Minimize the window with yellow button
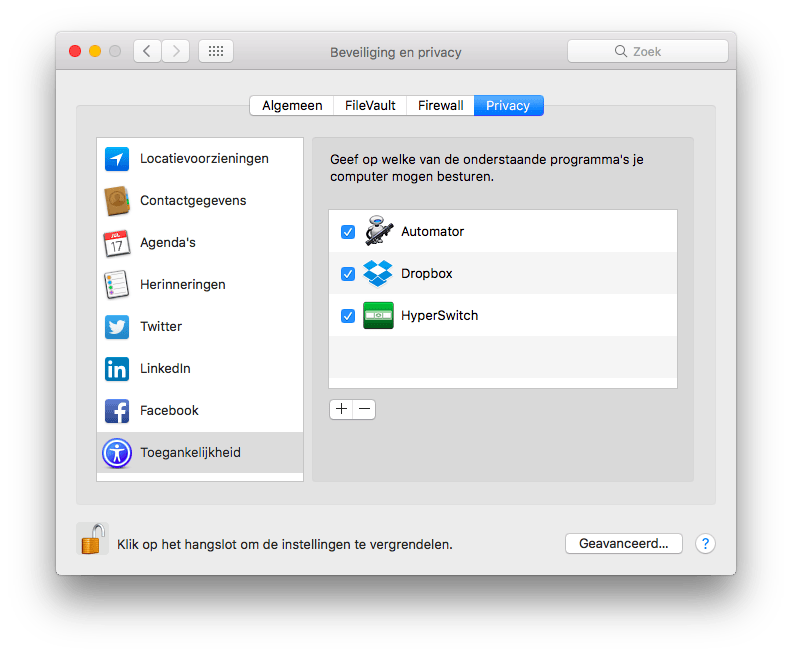Viewport: 792px width, 655px height. [95, 51]
